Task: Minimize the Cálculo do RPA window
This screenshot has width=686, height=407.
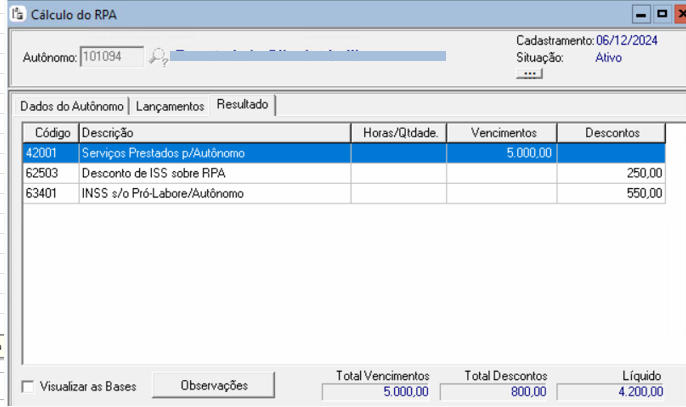Action: (x=641, y=15)
